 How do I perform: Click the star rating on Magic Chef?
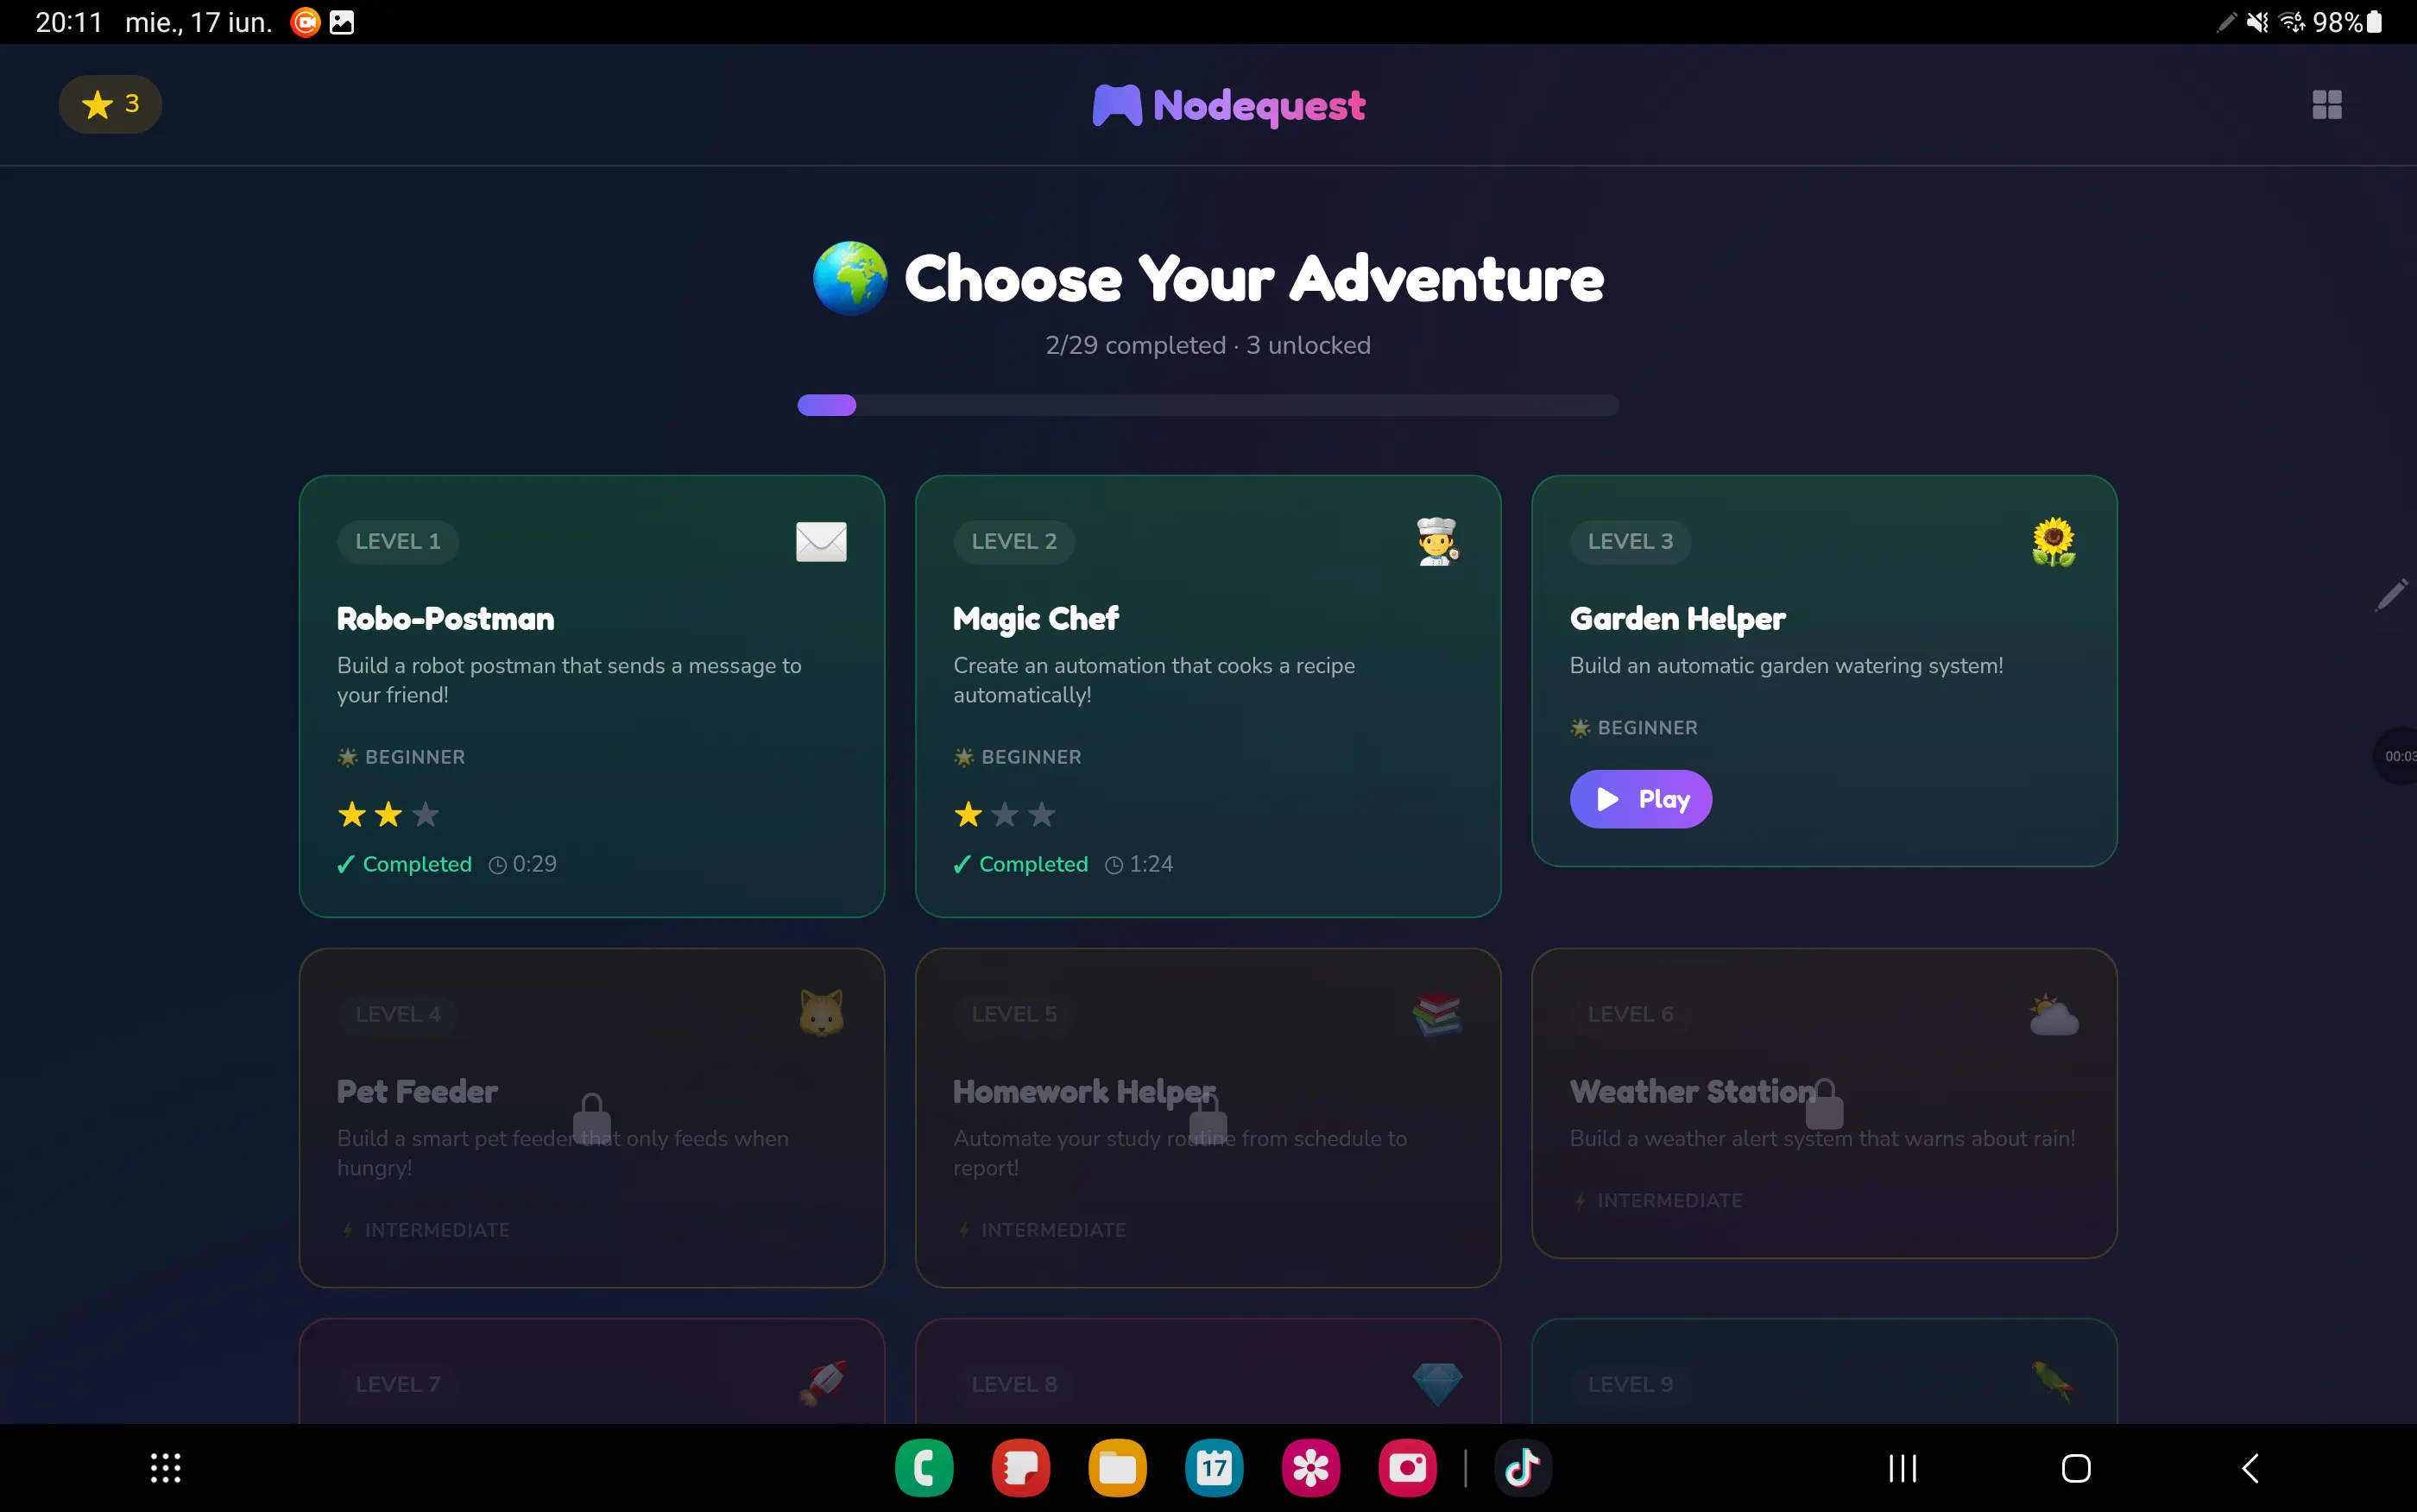point(1005,814)
